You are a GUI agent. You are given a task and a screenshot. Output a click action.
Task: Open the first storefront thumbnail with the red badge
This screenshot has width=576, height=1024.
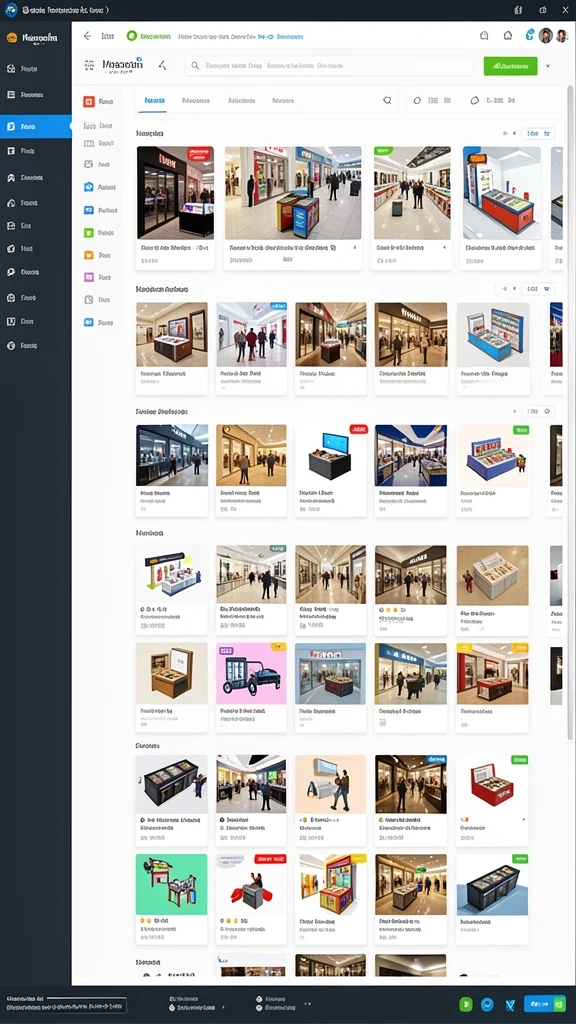pos(175,193)
